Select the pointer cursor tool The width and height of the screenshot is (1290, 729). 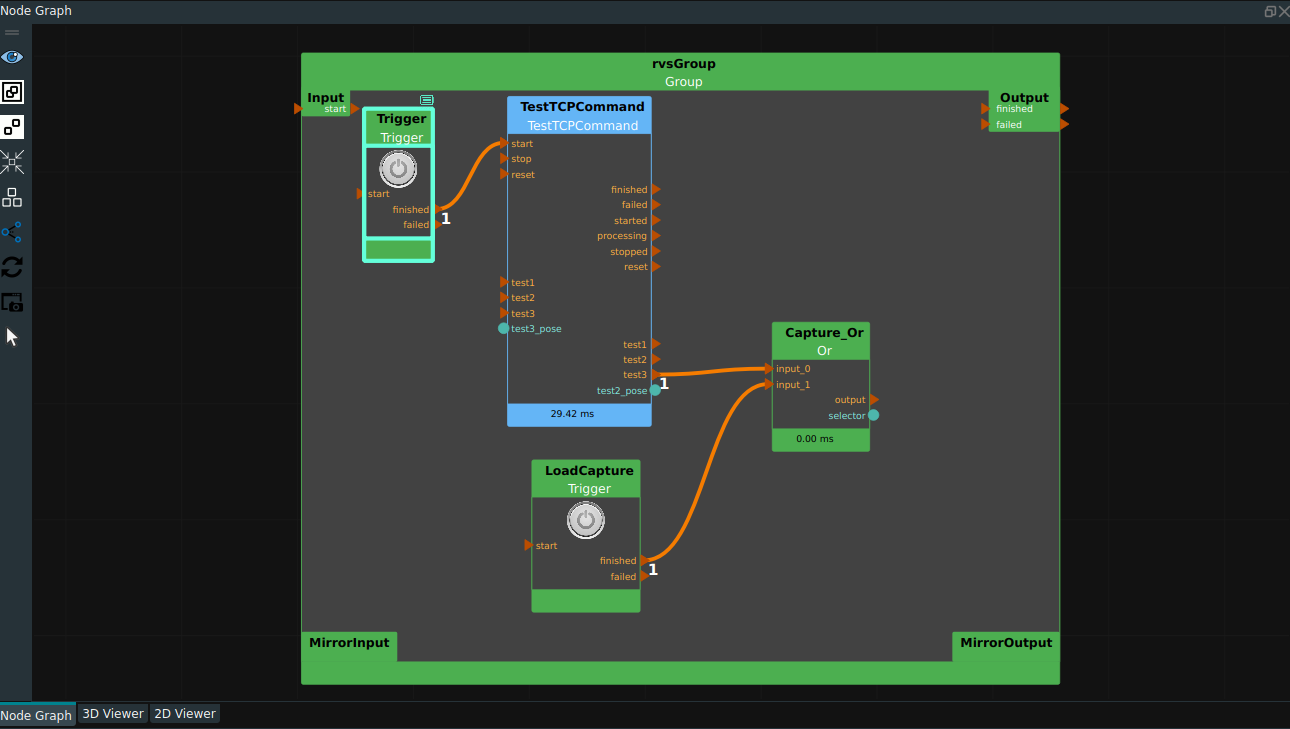point(12,337)
